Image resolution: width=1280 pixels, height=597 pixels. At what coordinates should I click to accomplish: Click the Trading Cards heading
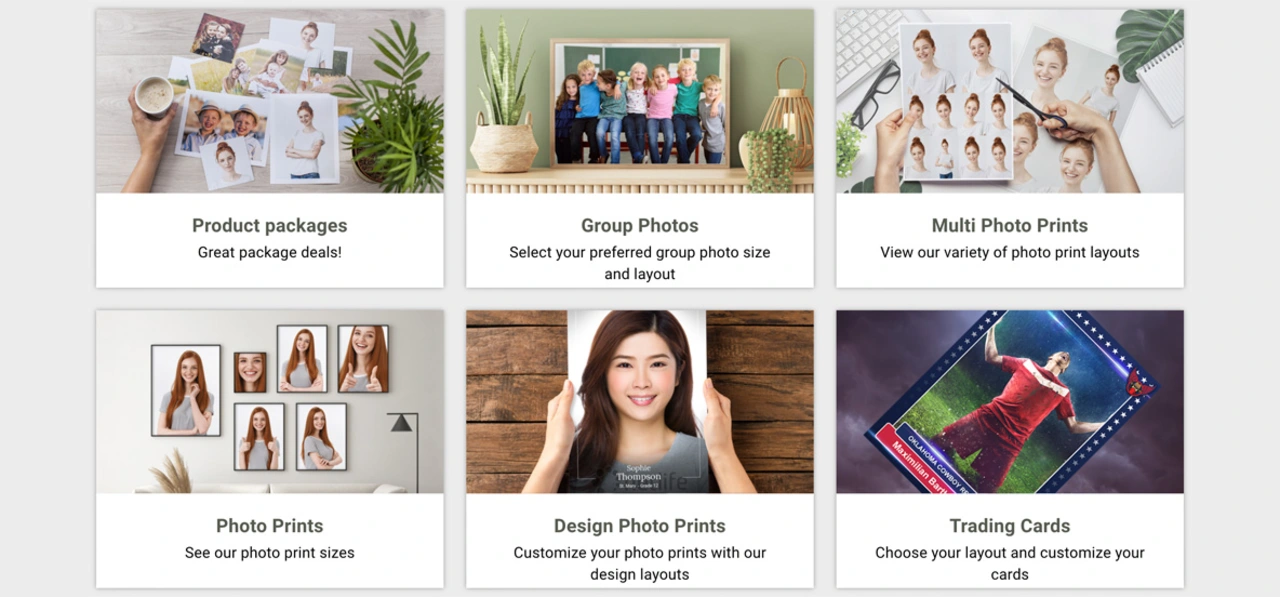pos(1010,525)
